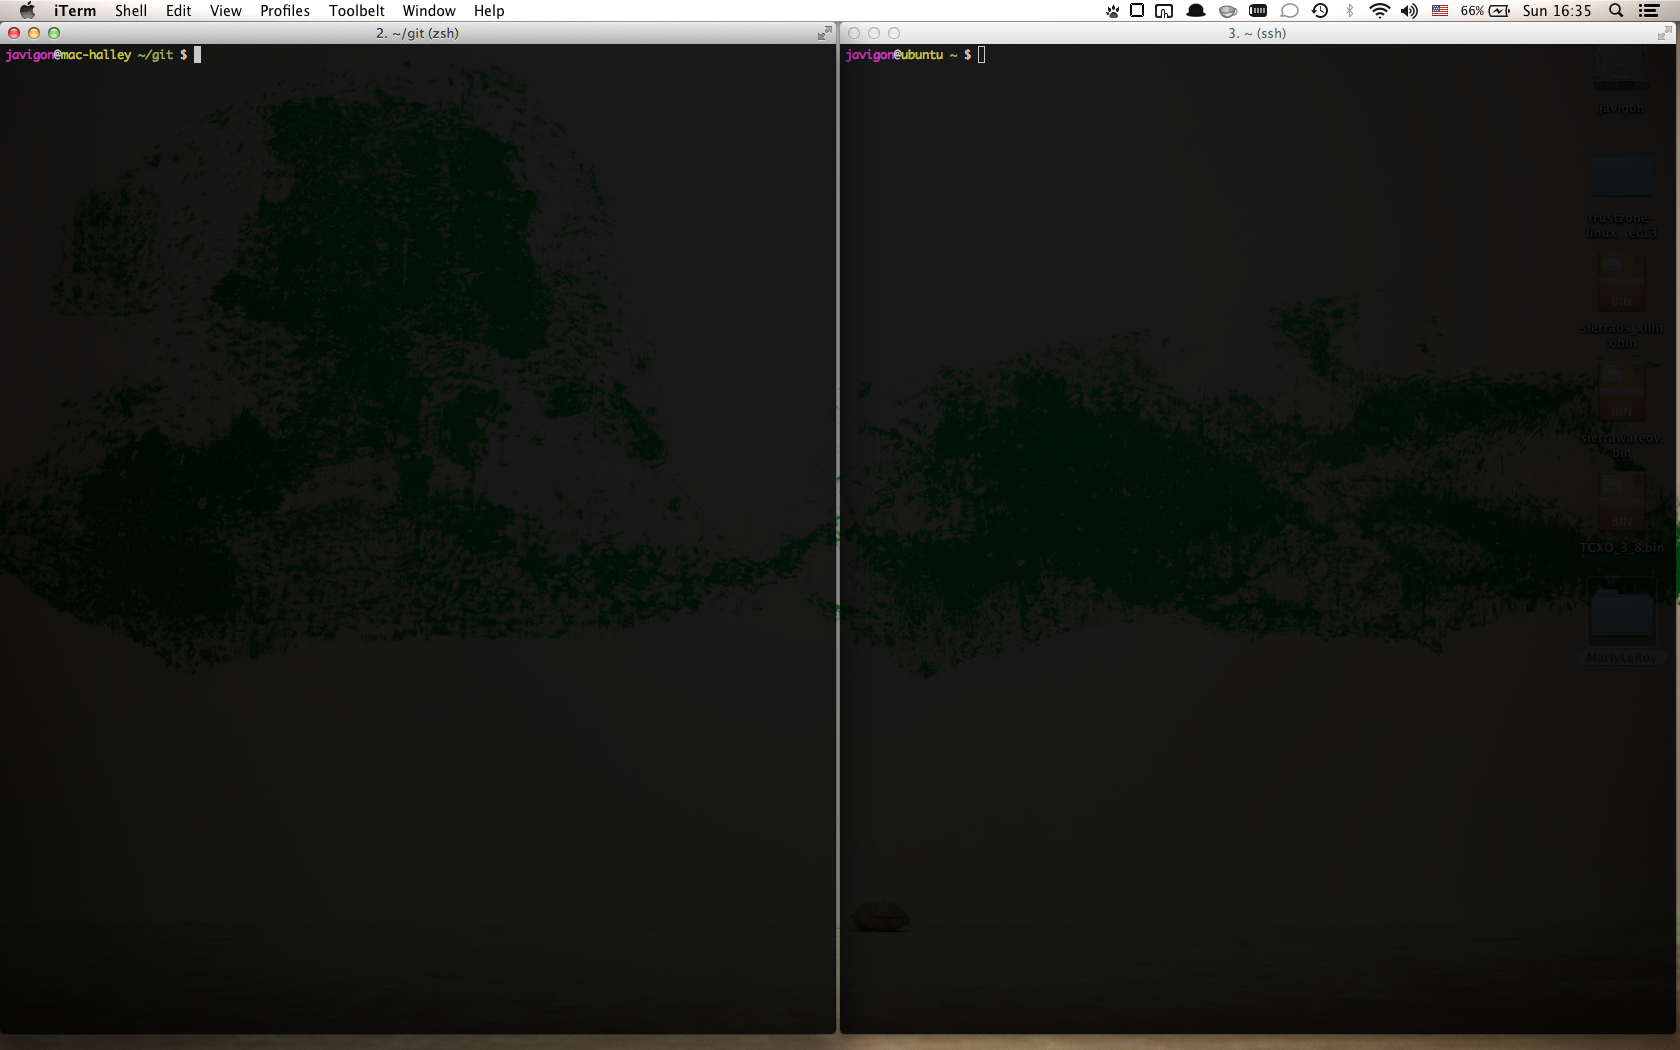Click the iTerm application menu
Screen dimensions: 1680x1050
pyautogui.click(x=75, y=11)
